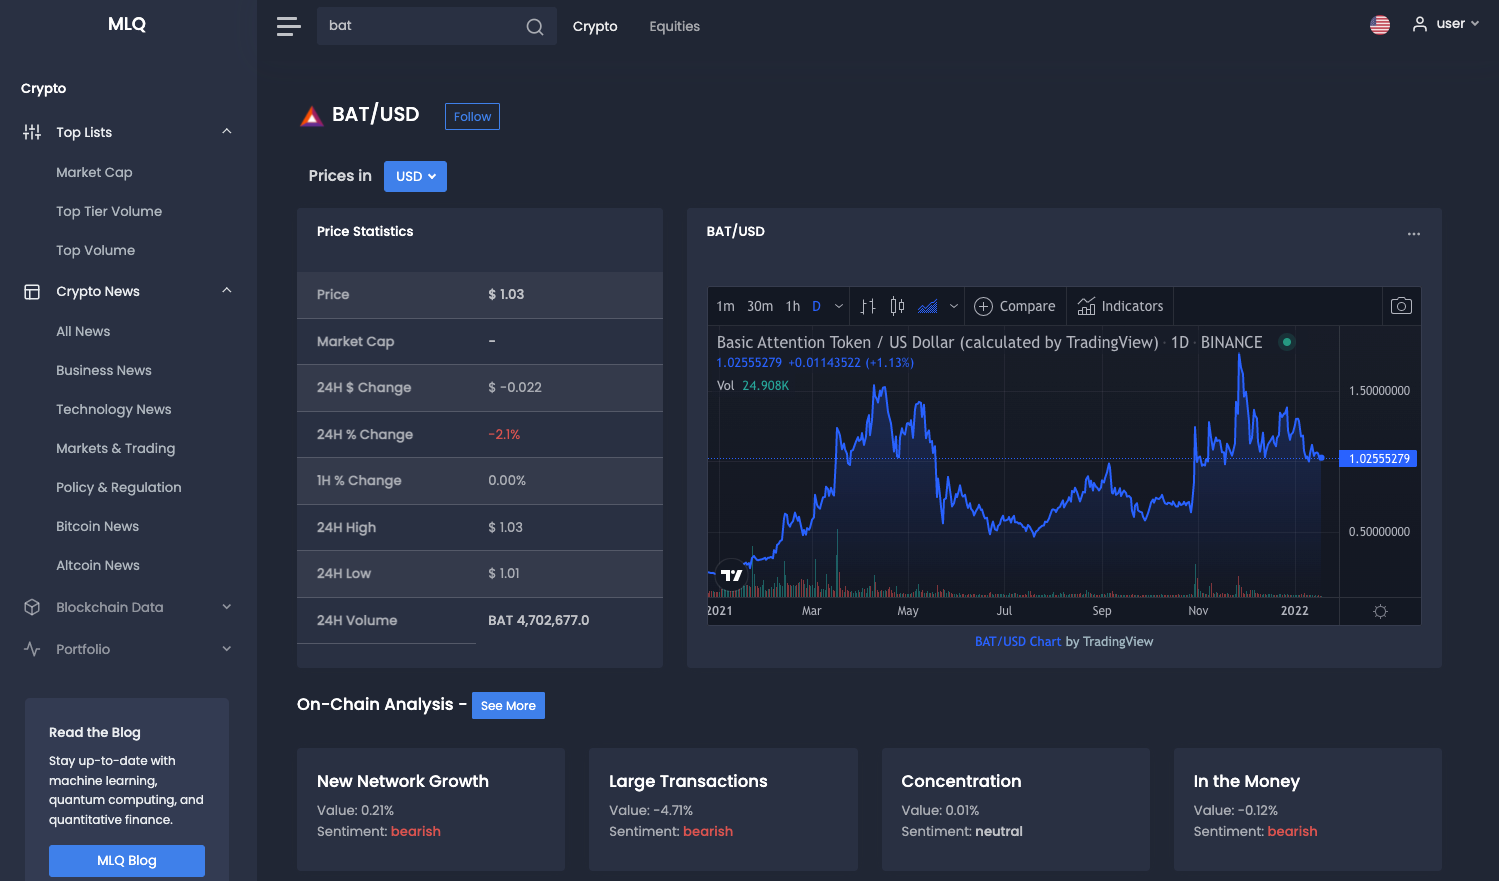The image size is (1499, 881).
Task: Click the US flag language icon
Action: [x=1380, y=25]
